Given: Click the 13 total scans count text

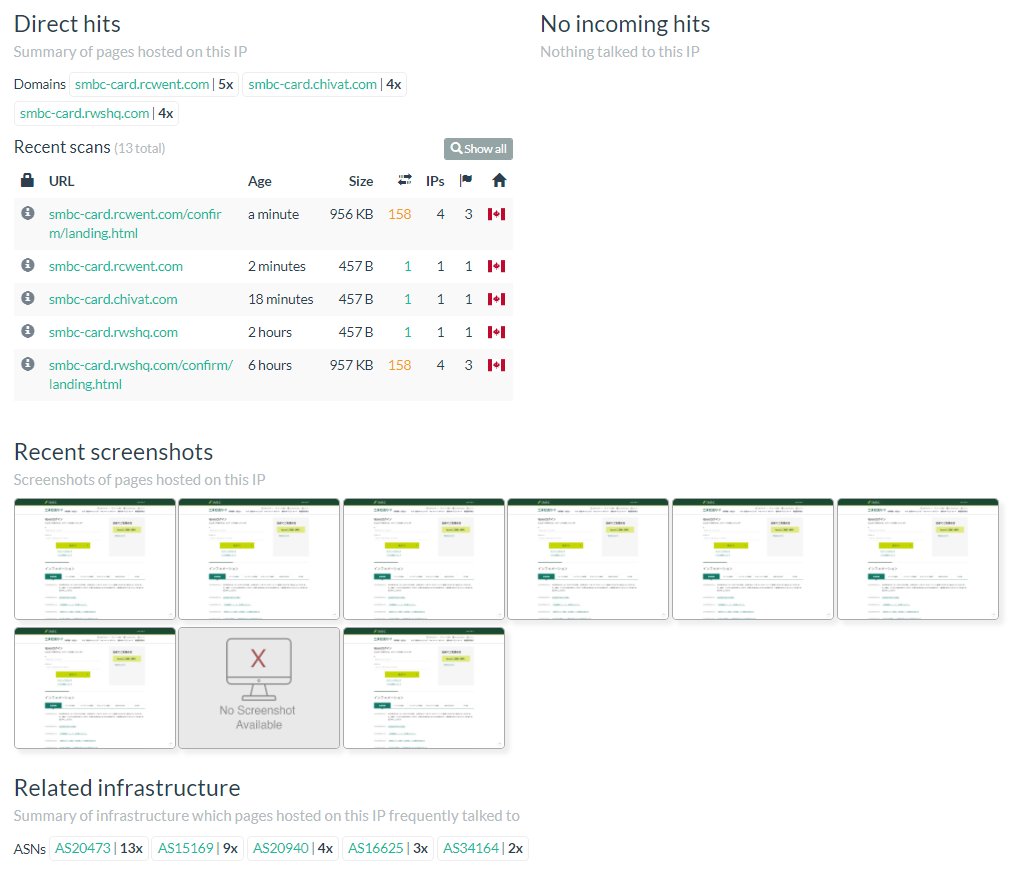Looking at the screenshot, I should [139, 149].
